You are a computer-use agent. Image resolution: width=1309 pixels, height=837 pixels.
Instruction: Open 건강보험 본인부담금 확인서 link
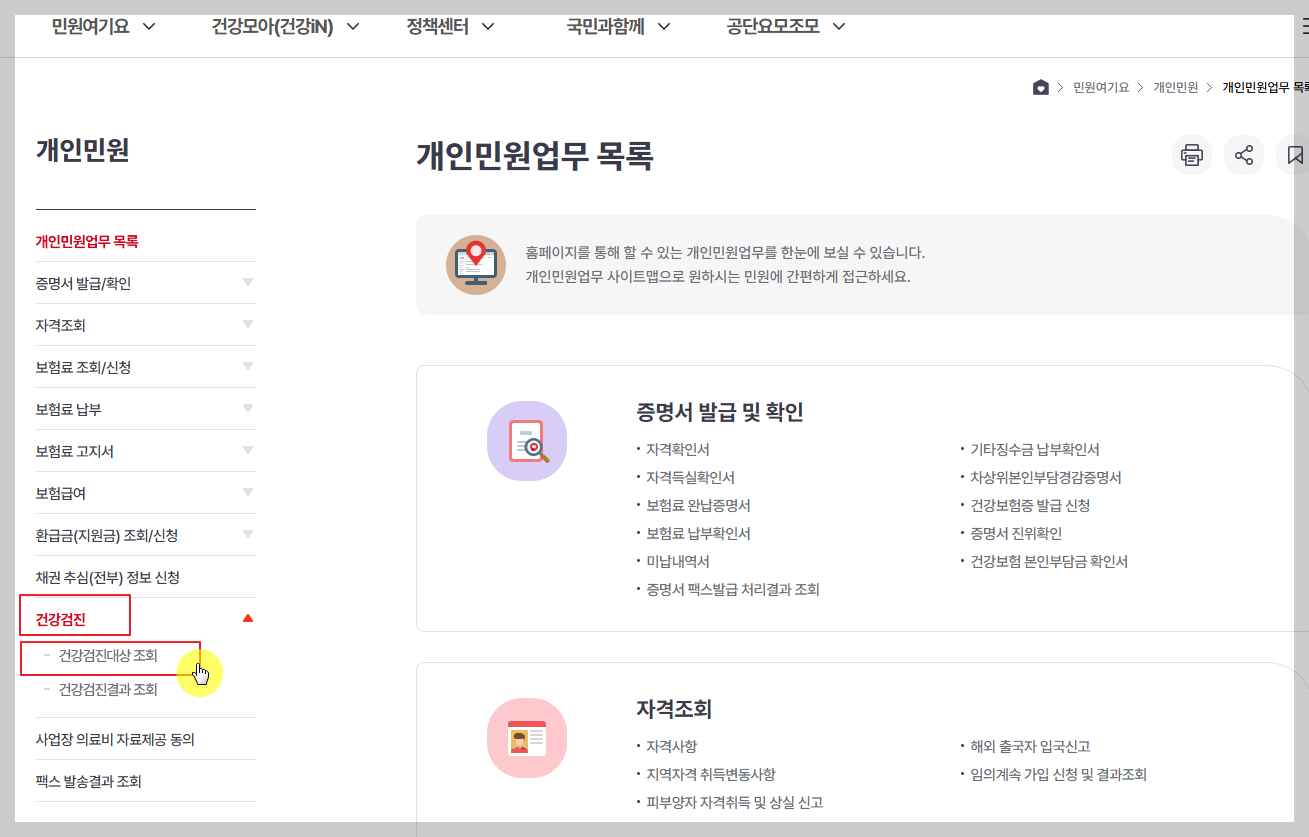(1049, 562)
